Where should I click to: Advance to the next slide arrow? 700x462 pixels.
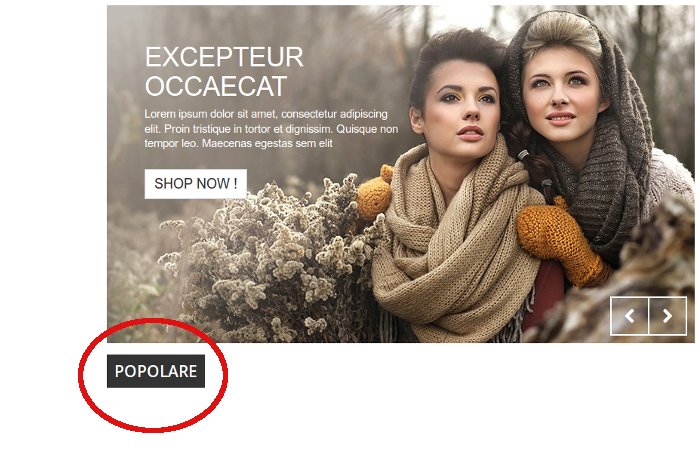click(667, 316)
